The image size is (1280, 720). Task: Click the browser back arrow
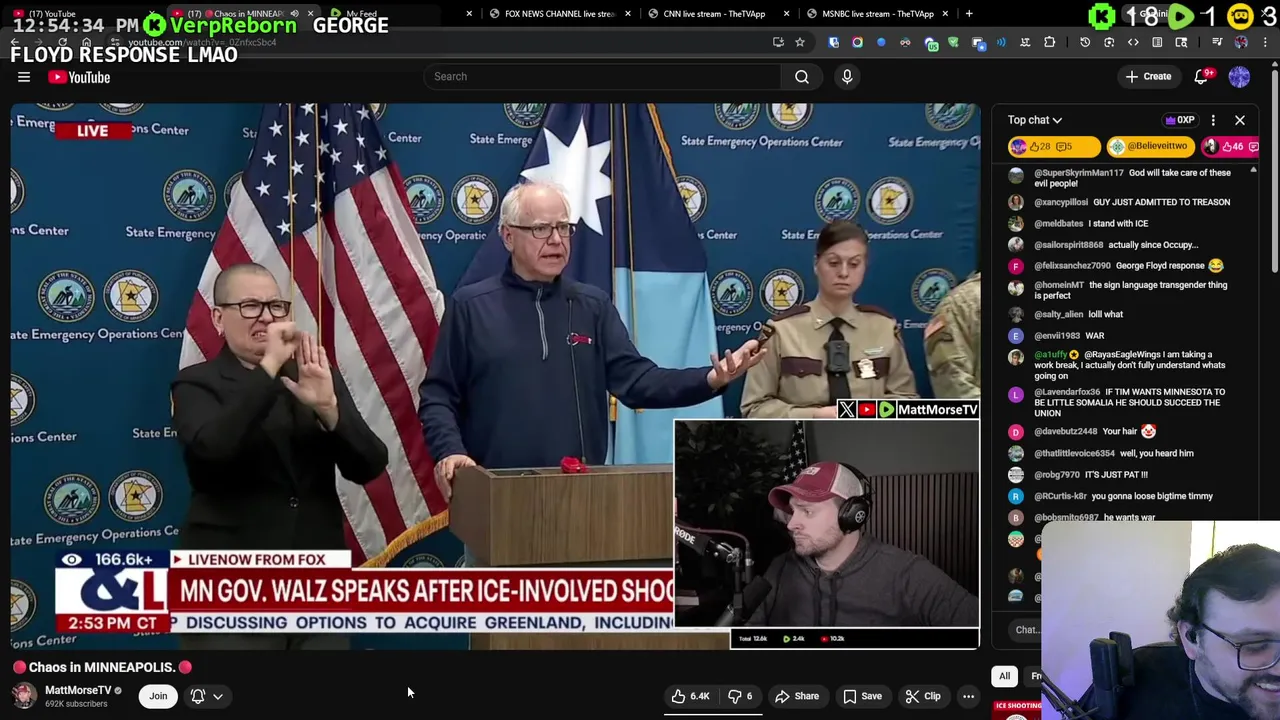pyautogui.click(x=15, y=42)
